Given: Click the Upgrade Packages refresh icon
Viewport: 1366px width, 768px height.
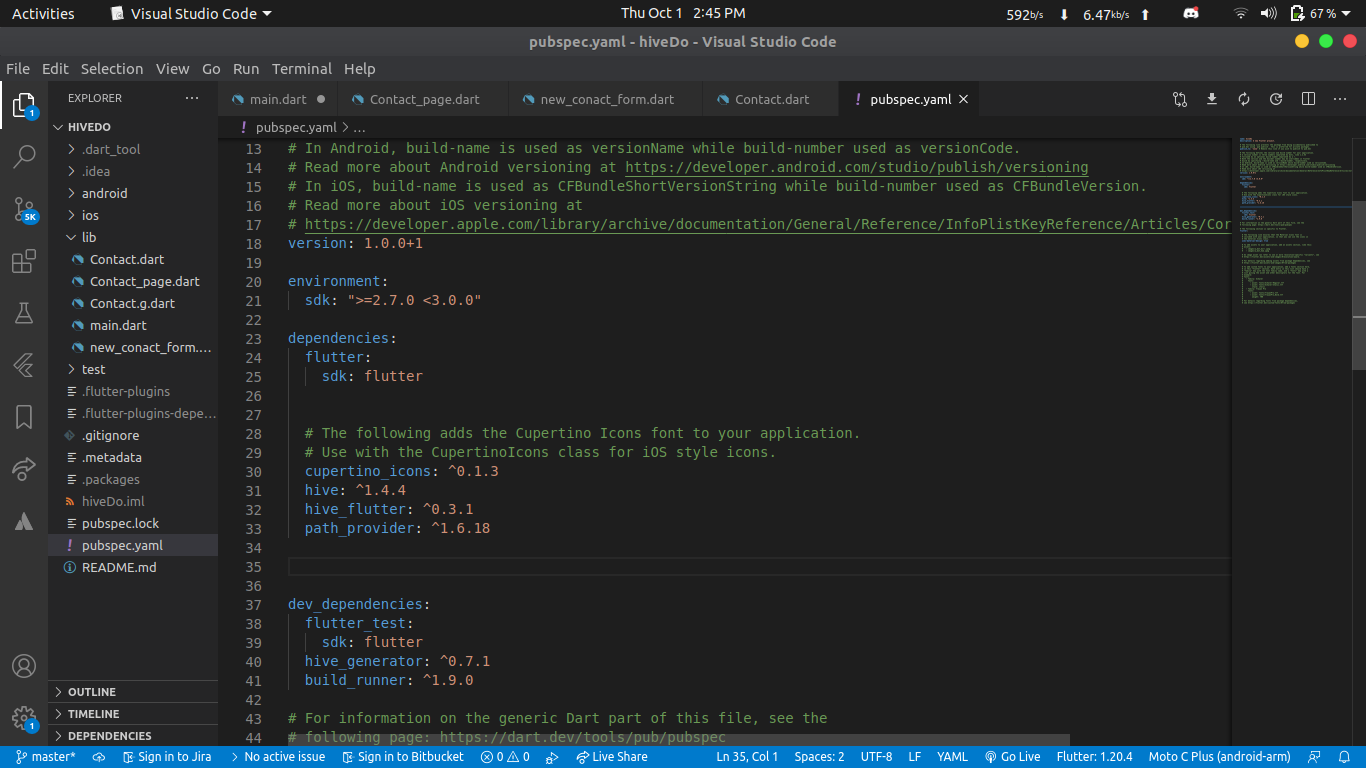Looking at the screenshot, I should (1244, 99).
